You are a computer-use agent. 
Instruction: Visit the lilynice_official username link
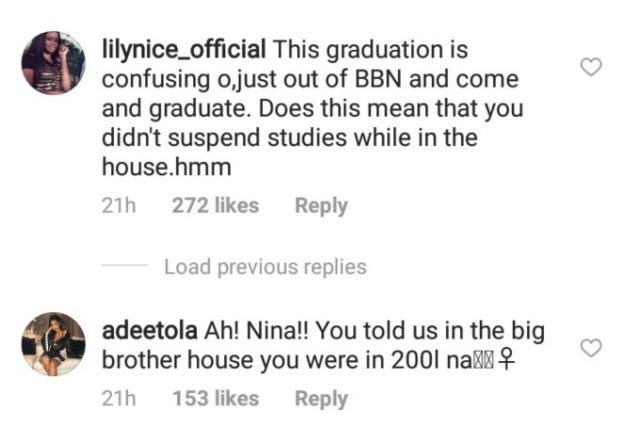[x=185, y=48]
